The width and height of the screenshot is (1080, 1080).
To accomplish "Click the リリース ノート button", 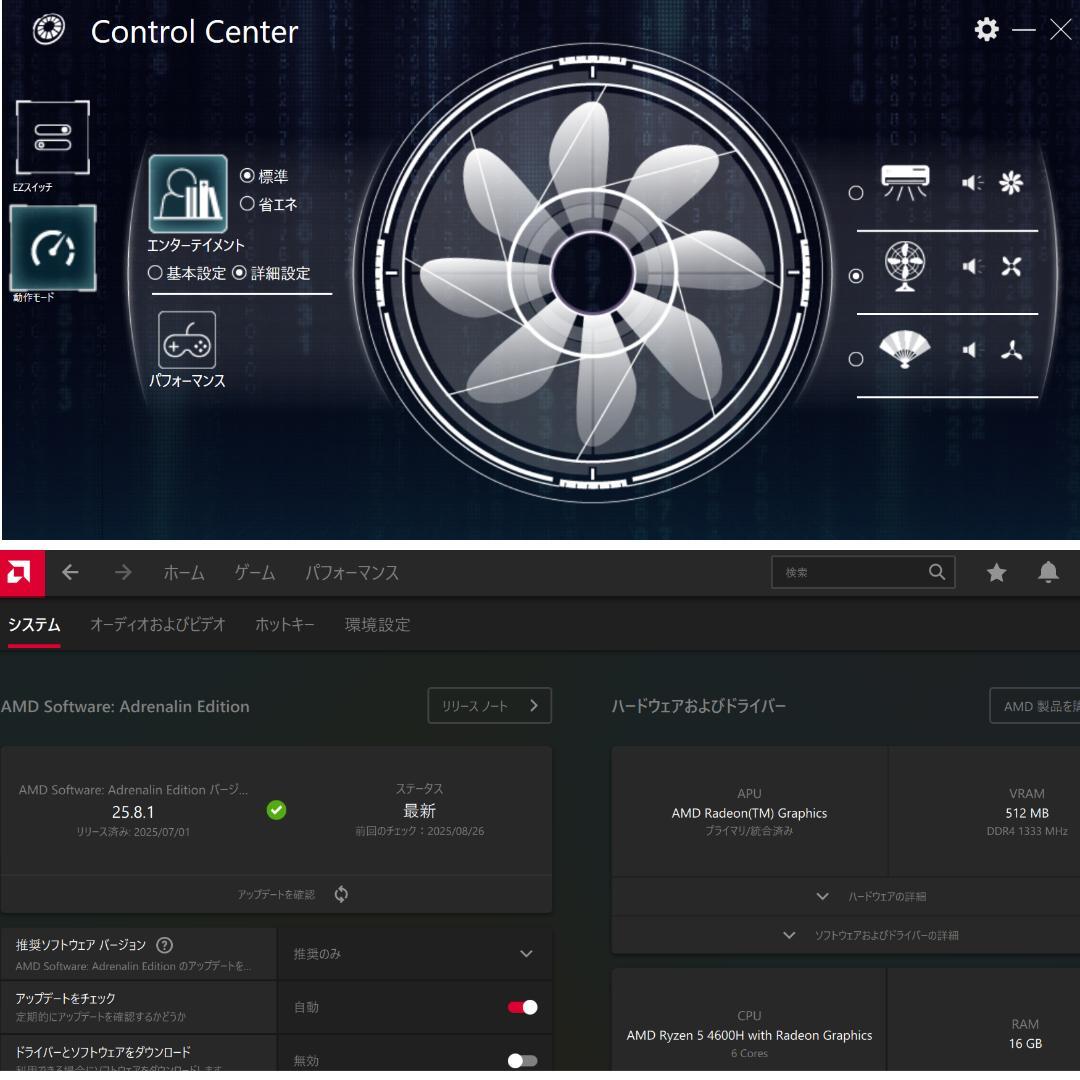I will tap(489, 706).
